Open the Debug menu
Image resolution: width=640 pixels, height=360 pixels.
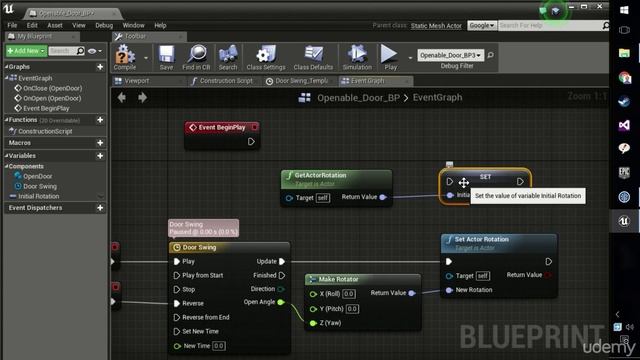104,25
